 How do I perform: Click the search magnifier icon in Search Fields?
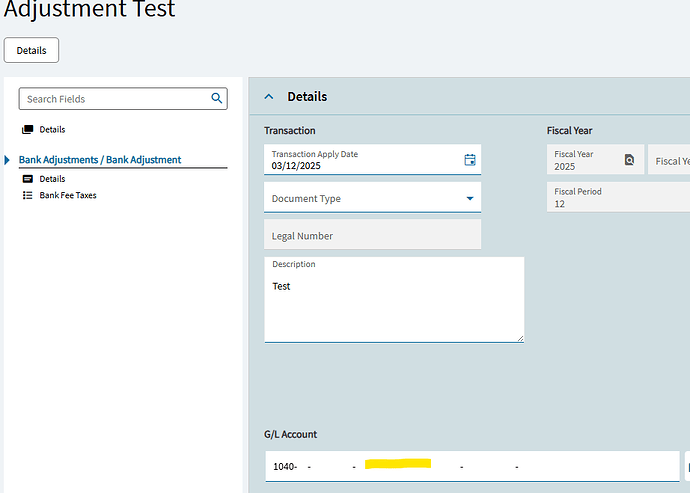[216, 99]
